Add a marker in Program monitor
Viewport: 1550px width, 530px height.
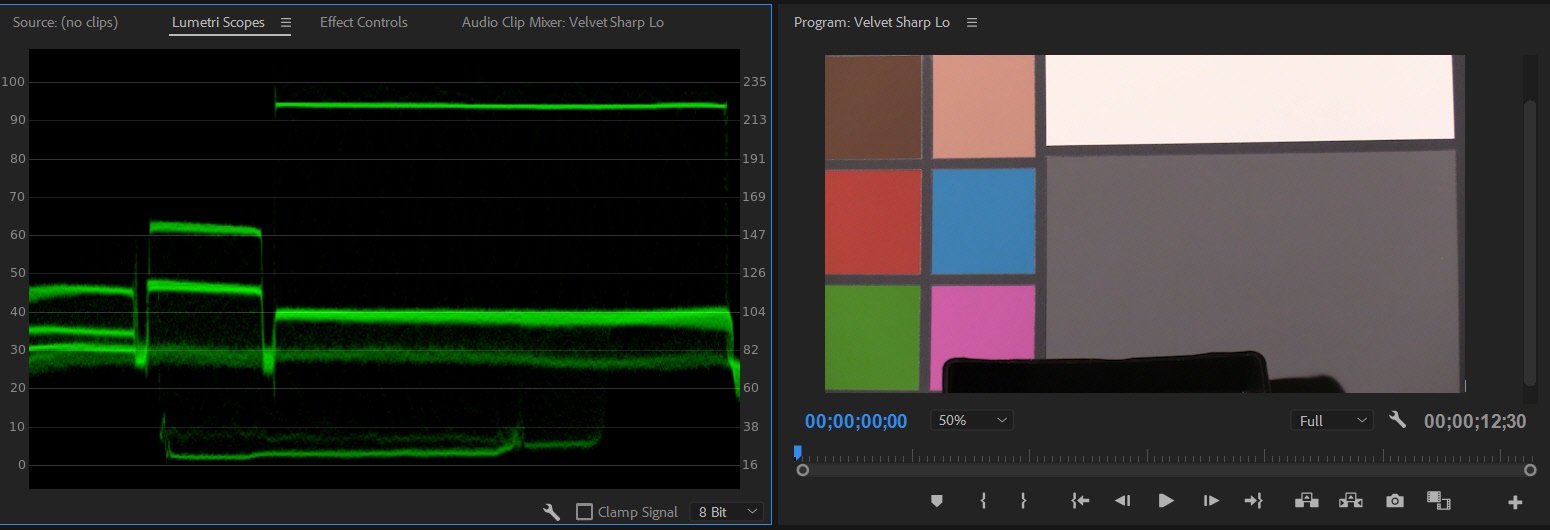coord(937,501)
